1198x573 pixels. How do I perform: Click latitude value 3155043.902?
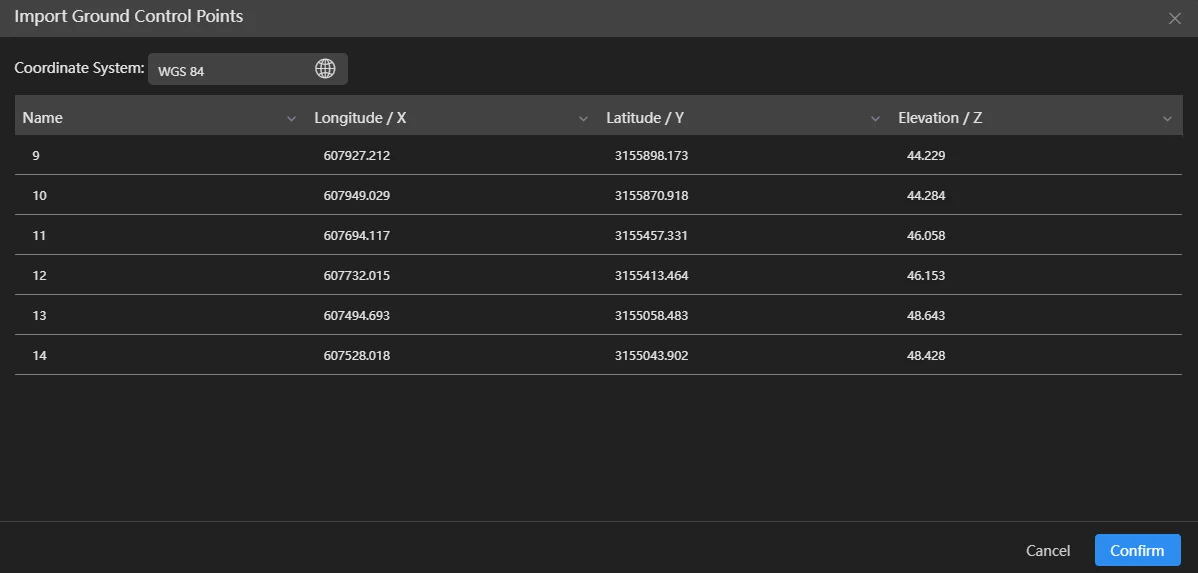(651, 356)
